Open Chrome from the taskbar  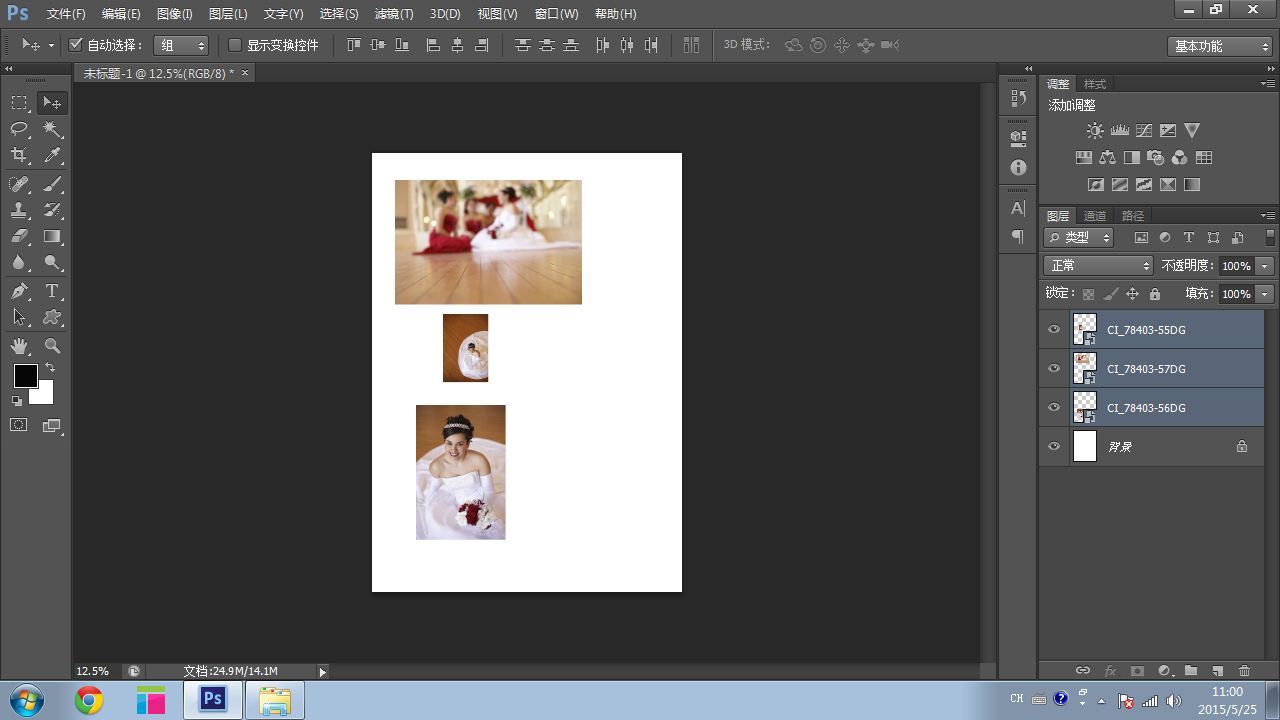89,701
